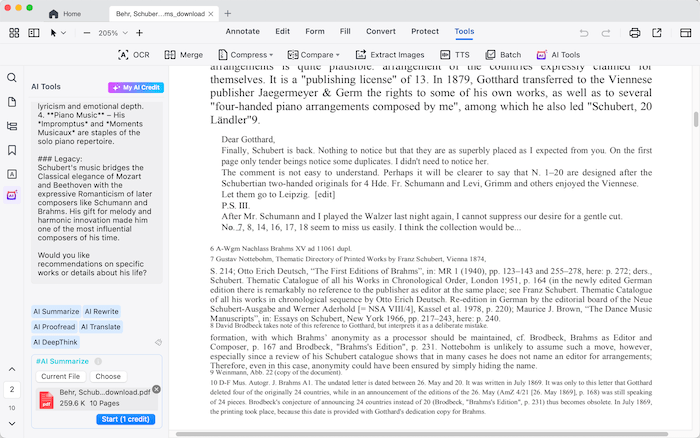Open the Protect tab
The height and width of the screenshot is (438, 700).
425,31
